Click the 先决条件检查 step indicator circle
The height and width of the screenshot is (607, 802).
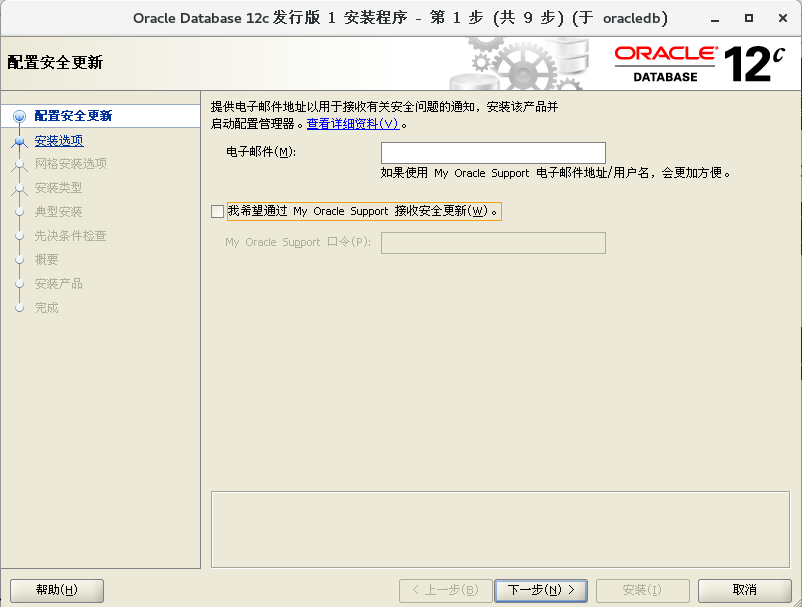[20, 235]
